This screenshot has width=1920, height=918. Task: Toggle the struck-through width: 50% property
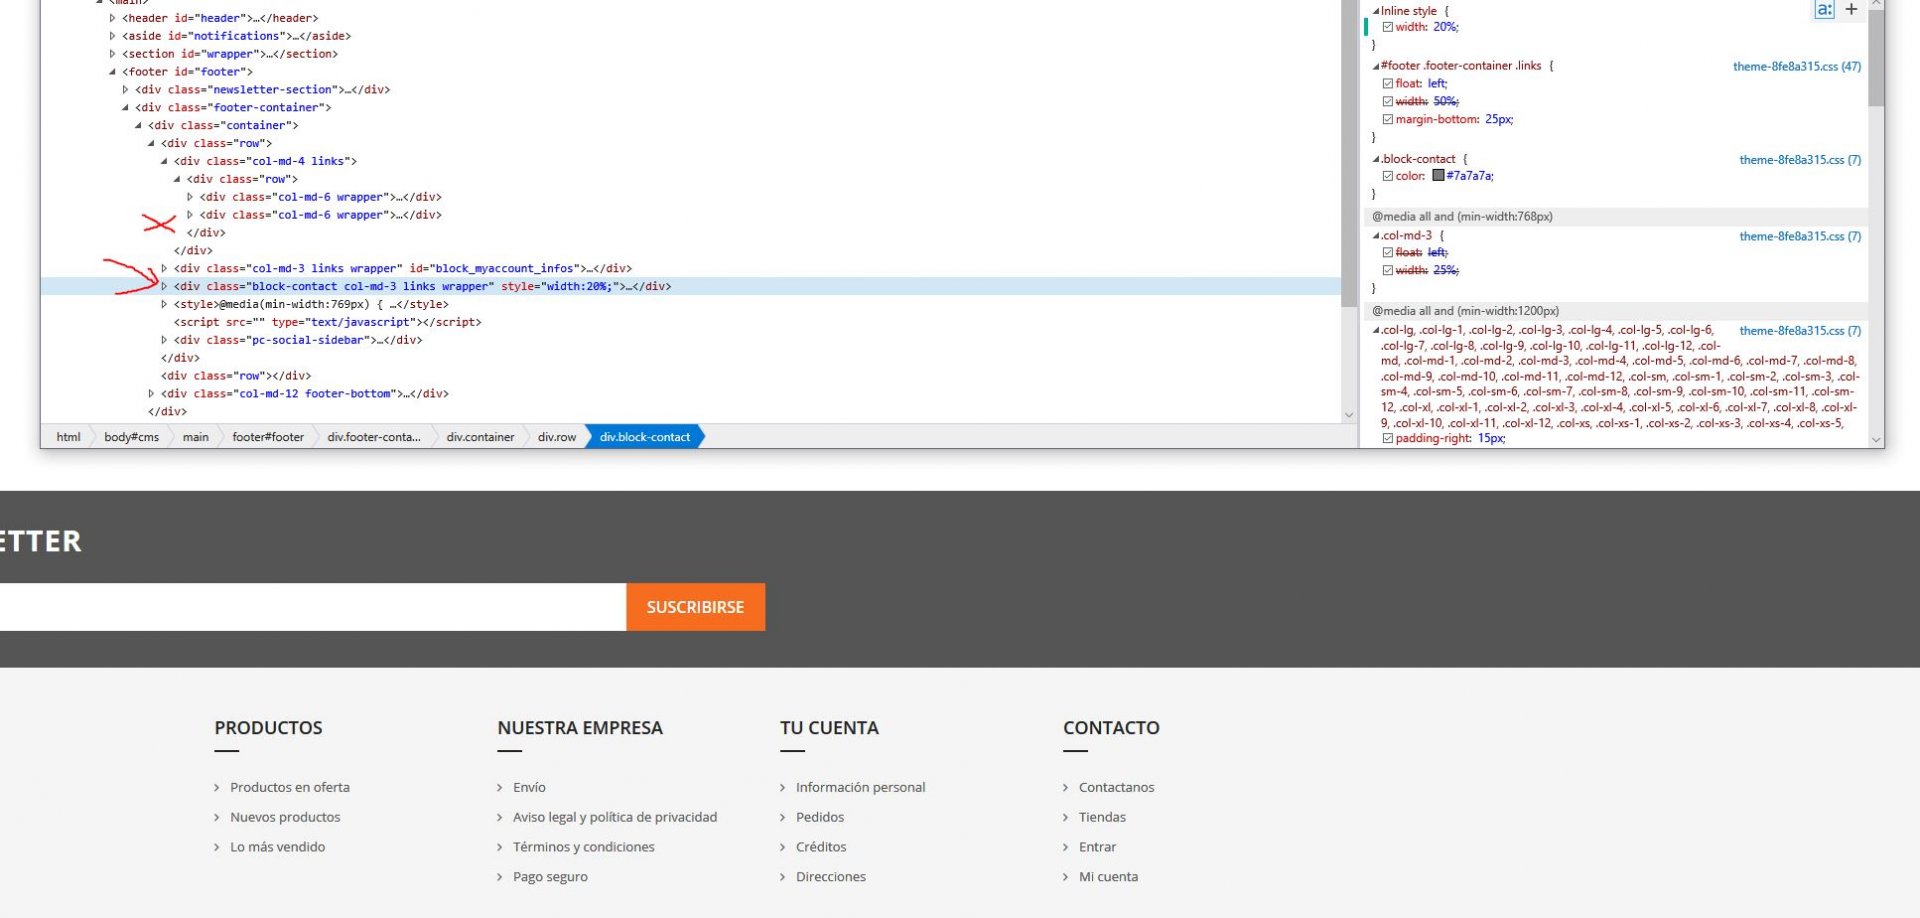click(1387, 102)
